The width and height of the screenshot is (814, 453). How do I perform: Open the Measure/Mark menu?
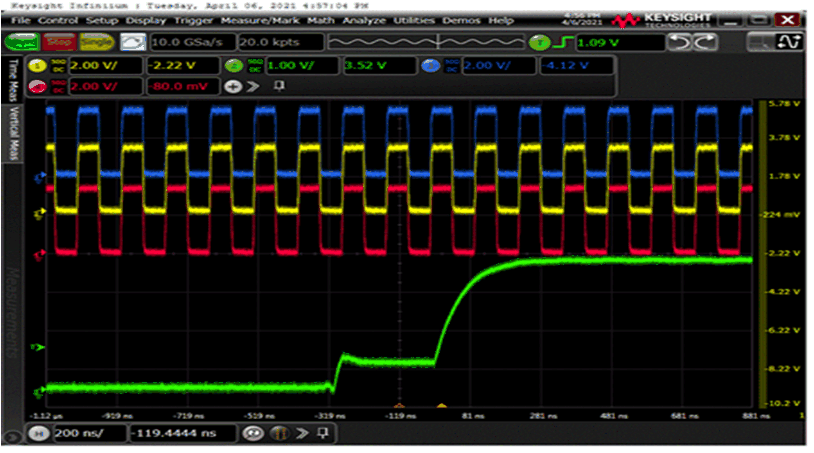[272, 20]
